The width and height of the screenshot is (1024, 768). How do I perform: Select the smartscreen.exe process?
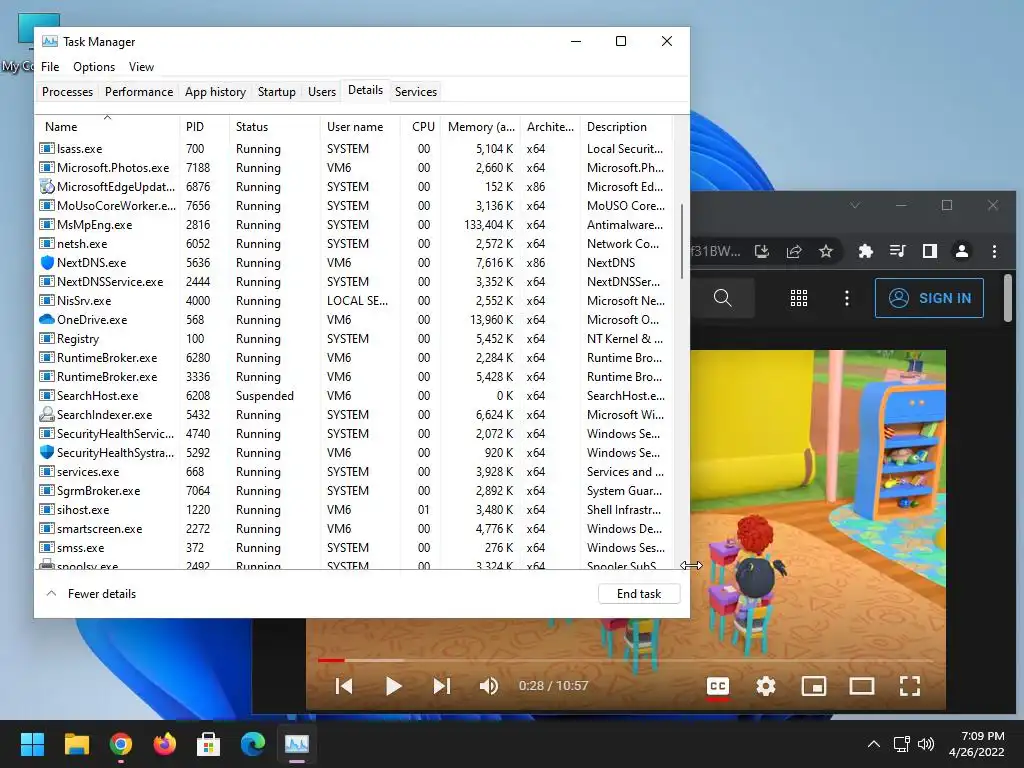tap(356, 529)
